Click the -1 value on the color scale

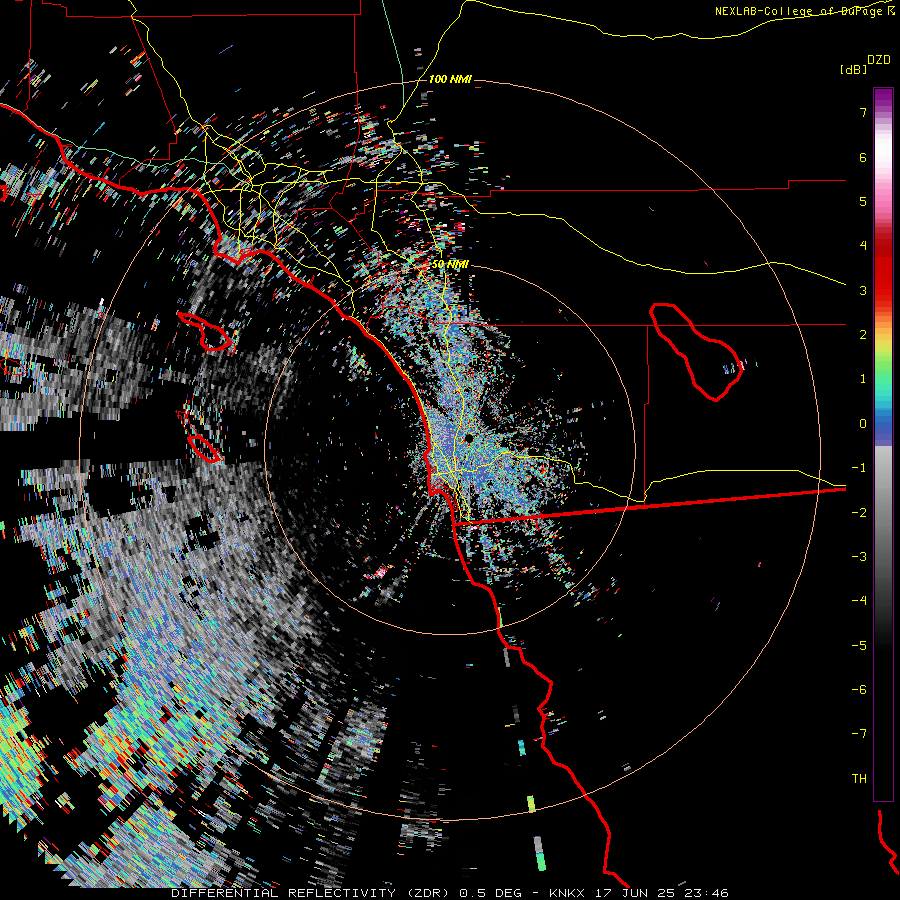tap(859, 468)
